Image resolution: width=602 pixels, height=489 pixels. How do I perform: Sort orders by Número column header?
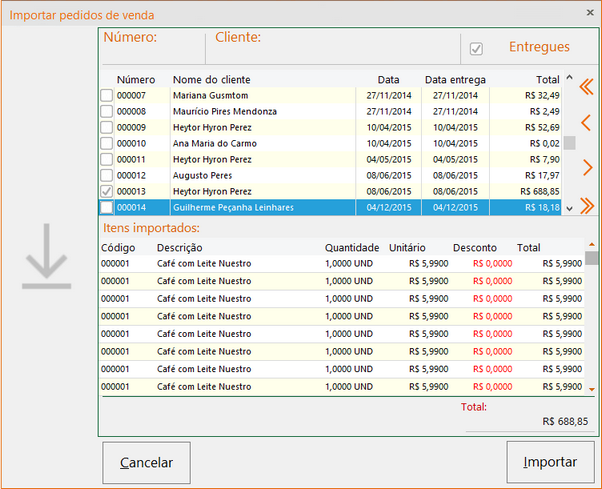coord(136,80)
